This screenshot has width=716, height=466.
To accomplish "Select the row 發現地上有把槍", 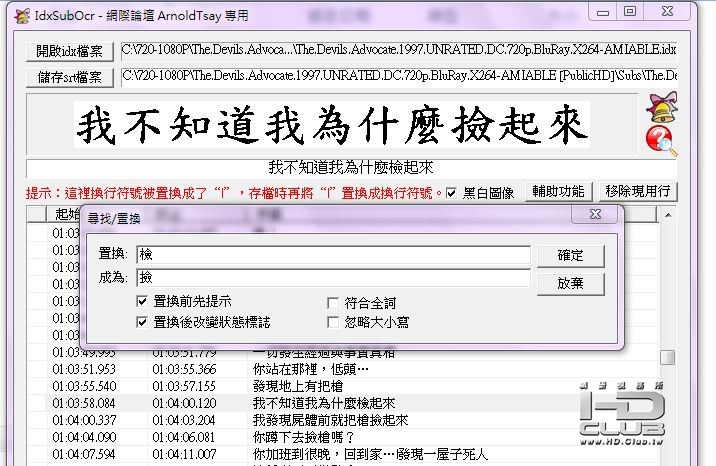I will click(342, 386).
